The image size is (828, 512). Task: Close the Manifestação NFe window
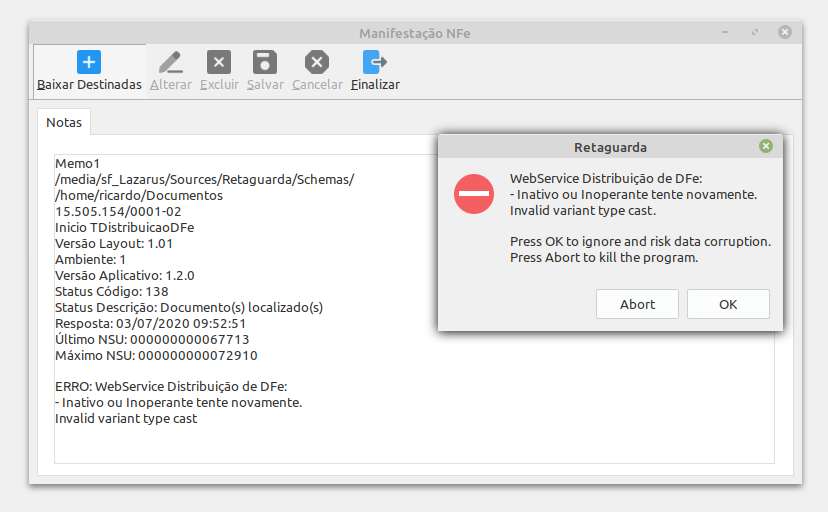[x=785, y=32]
